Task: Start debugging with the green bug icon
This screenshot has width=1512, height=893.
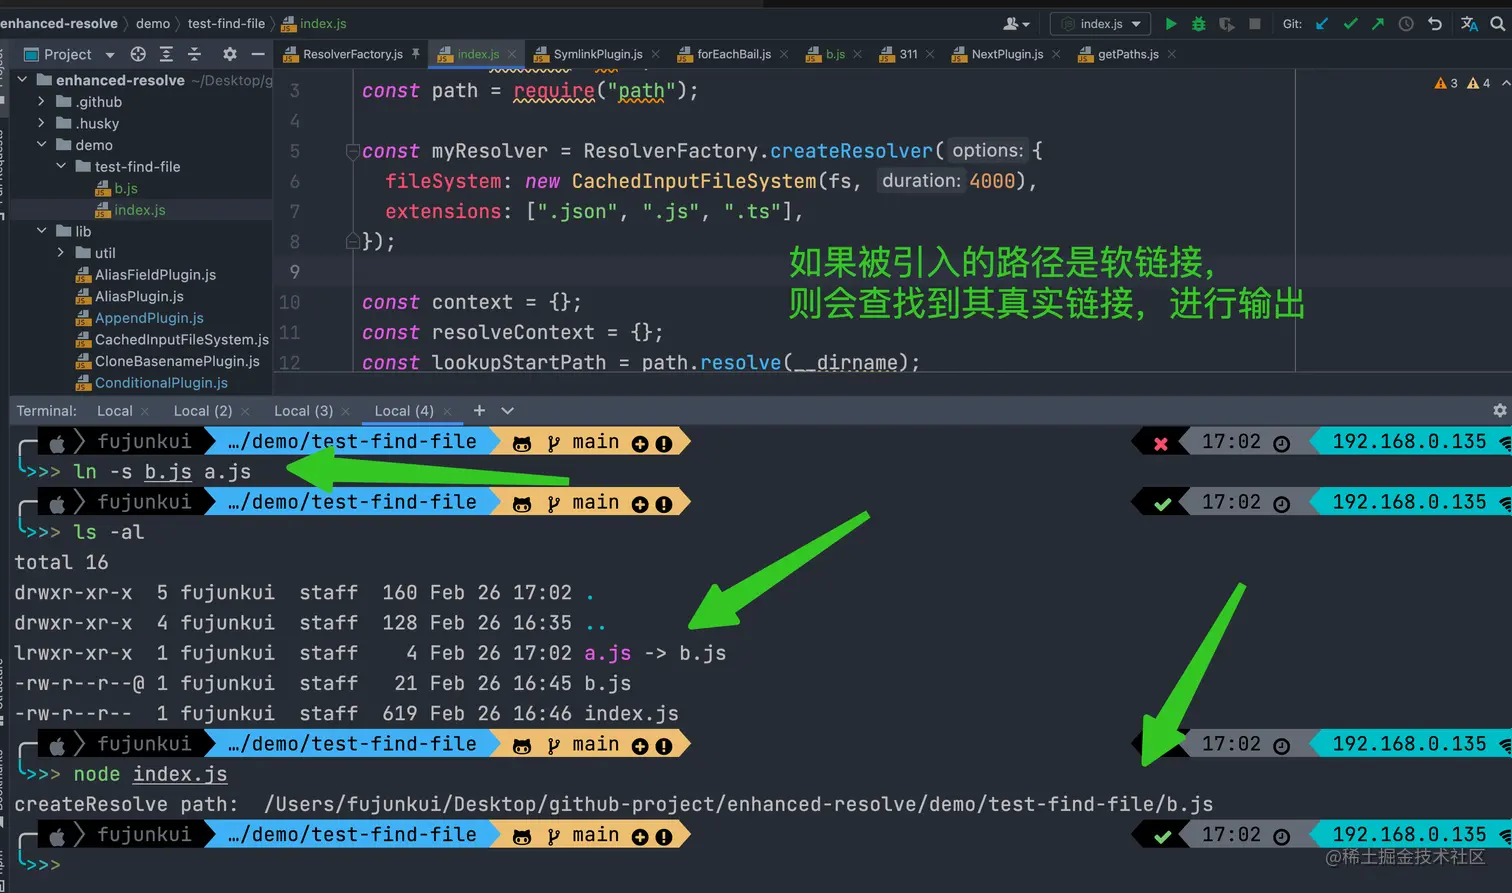Action: click(1198, 24)
